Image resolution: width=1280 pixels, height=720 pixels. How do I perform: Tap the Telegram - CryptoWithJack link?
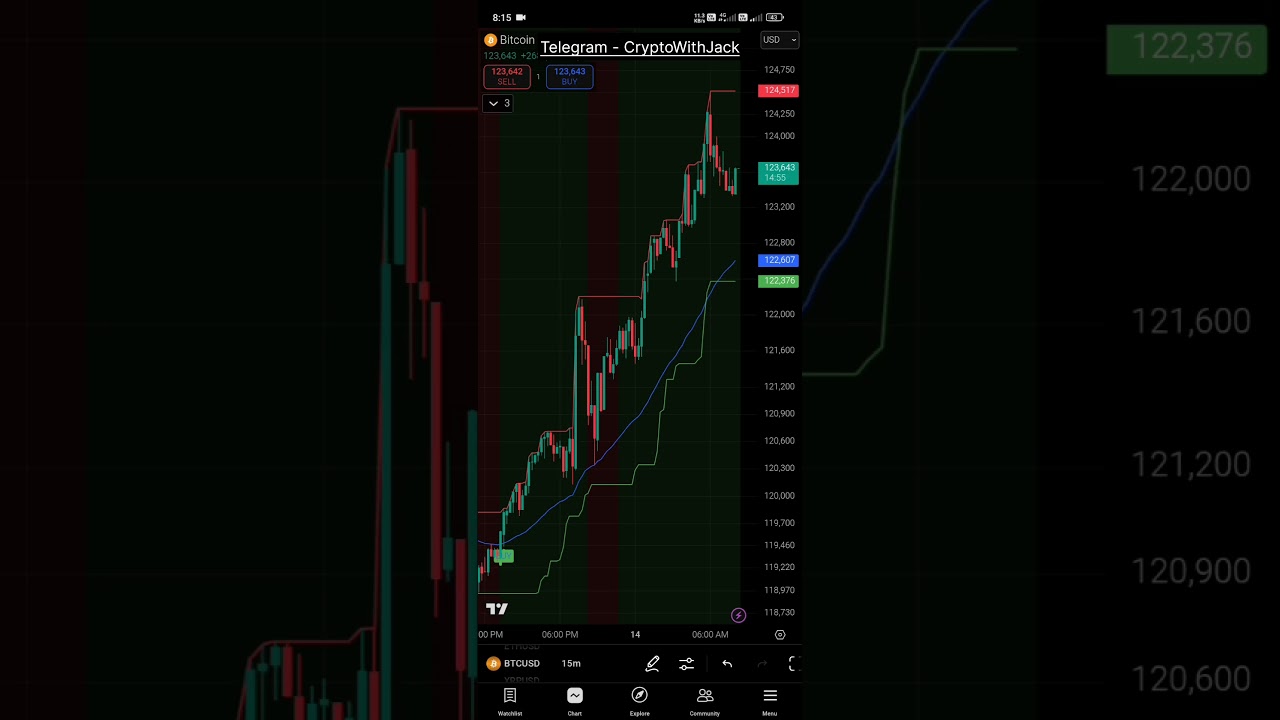(640, 47)
